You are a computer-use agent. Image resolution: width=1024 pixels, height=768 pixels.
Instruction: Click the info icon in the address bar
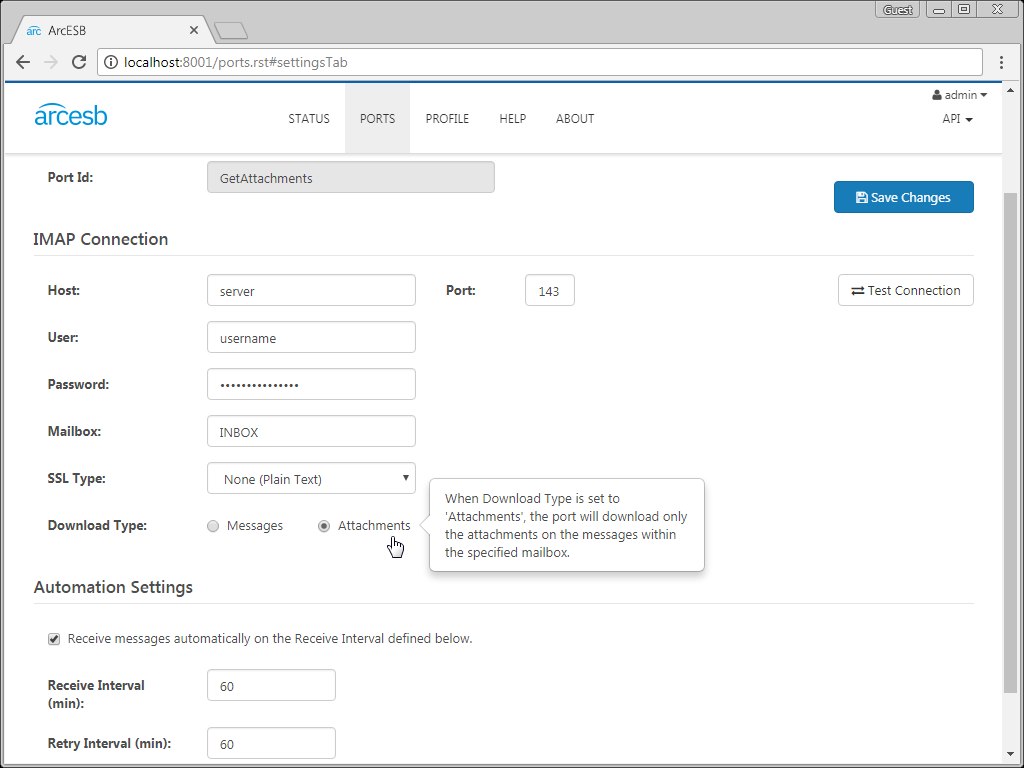point(110,61)
